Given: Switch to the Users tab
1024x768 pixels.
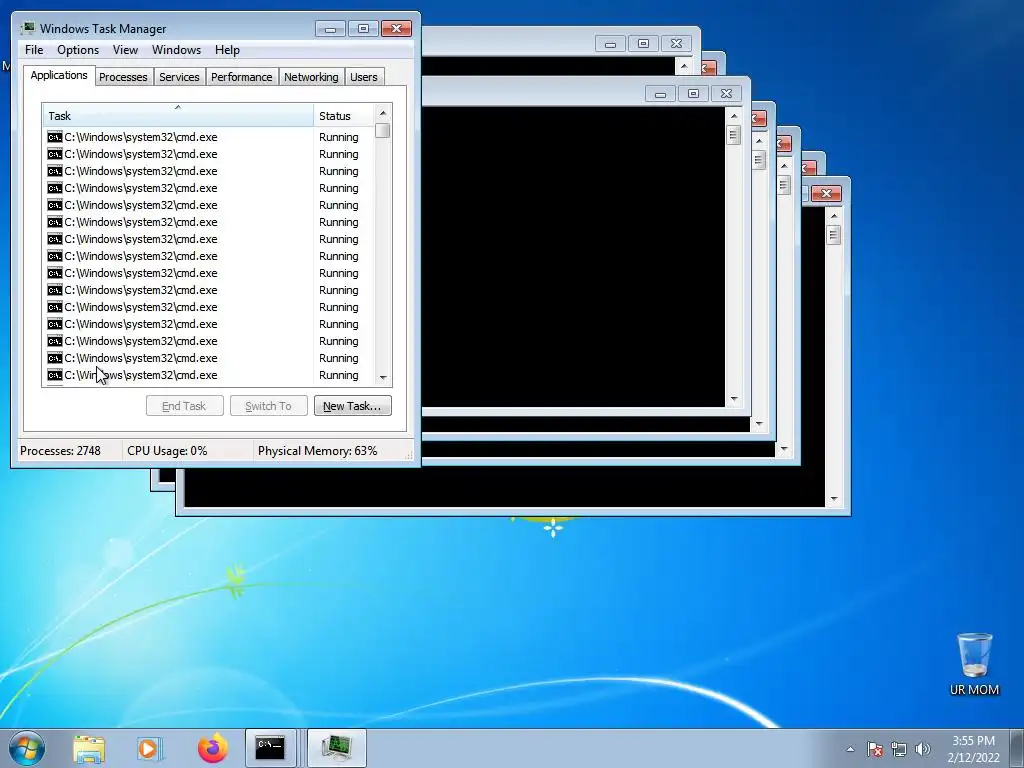Looking at the screenshot, I should (363, 76).
